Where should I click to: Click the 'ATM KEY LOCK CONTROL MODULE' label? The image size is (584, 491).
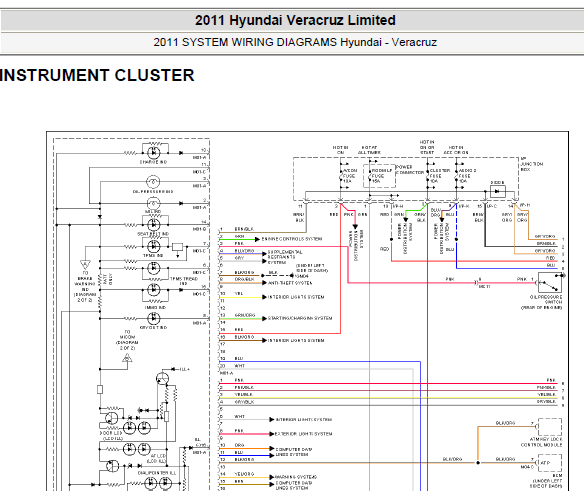point(541,442)
